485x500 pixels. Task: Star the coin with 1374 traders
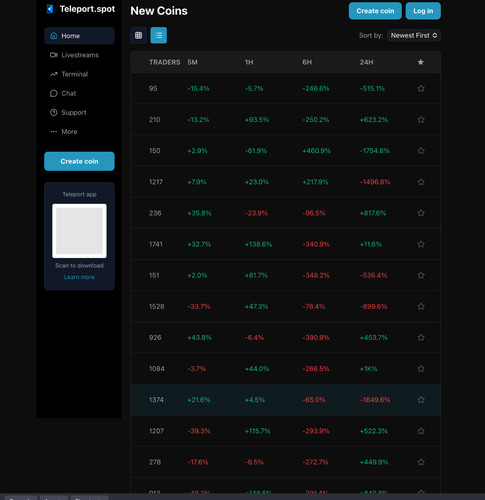coord(421,400)
